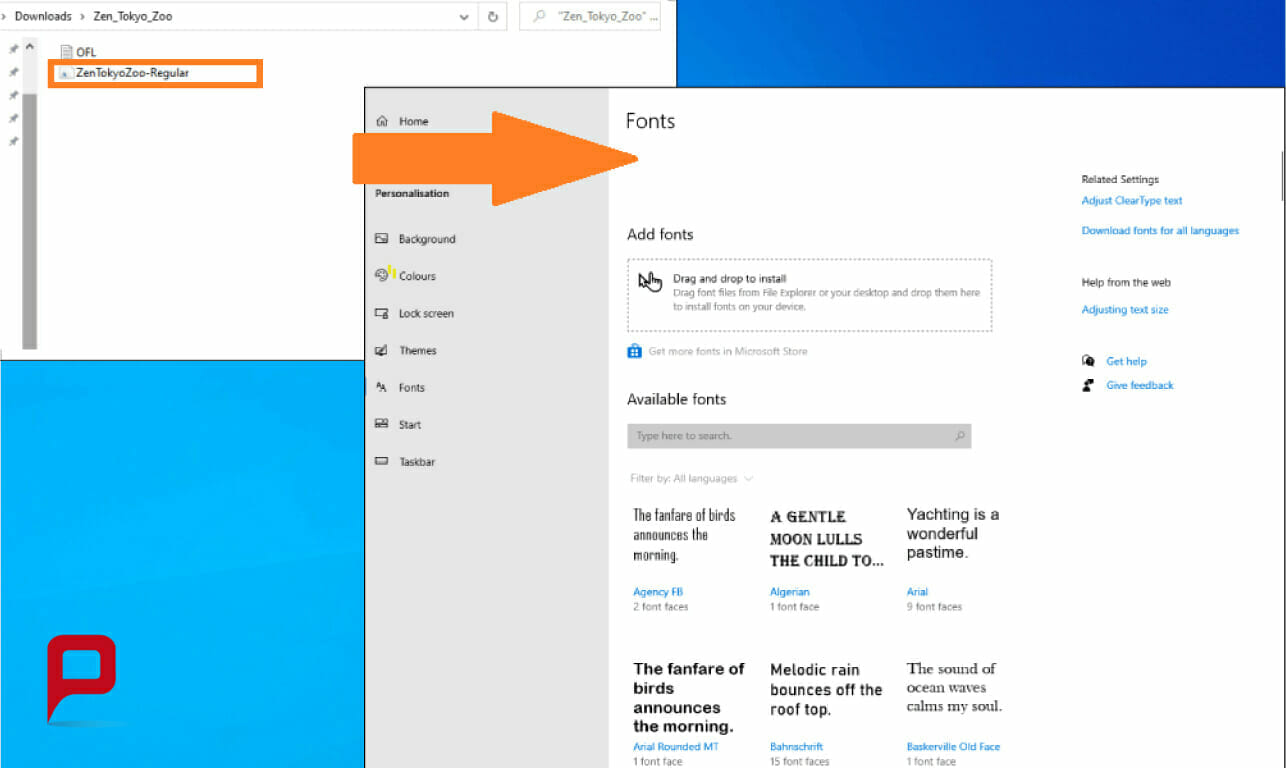Click the available fonts search field
Screen dimensions: 1286x768
790,436
